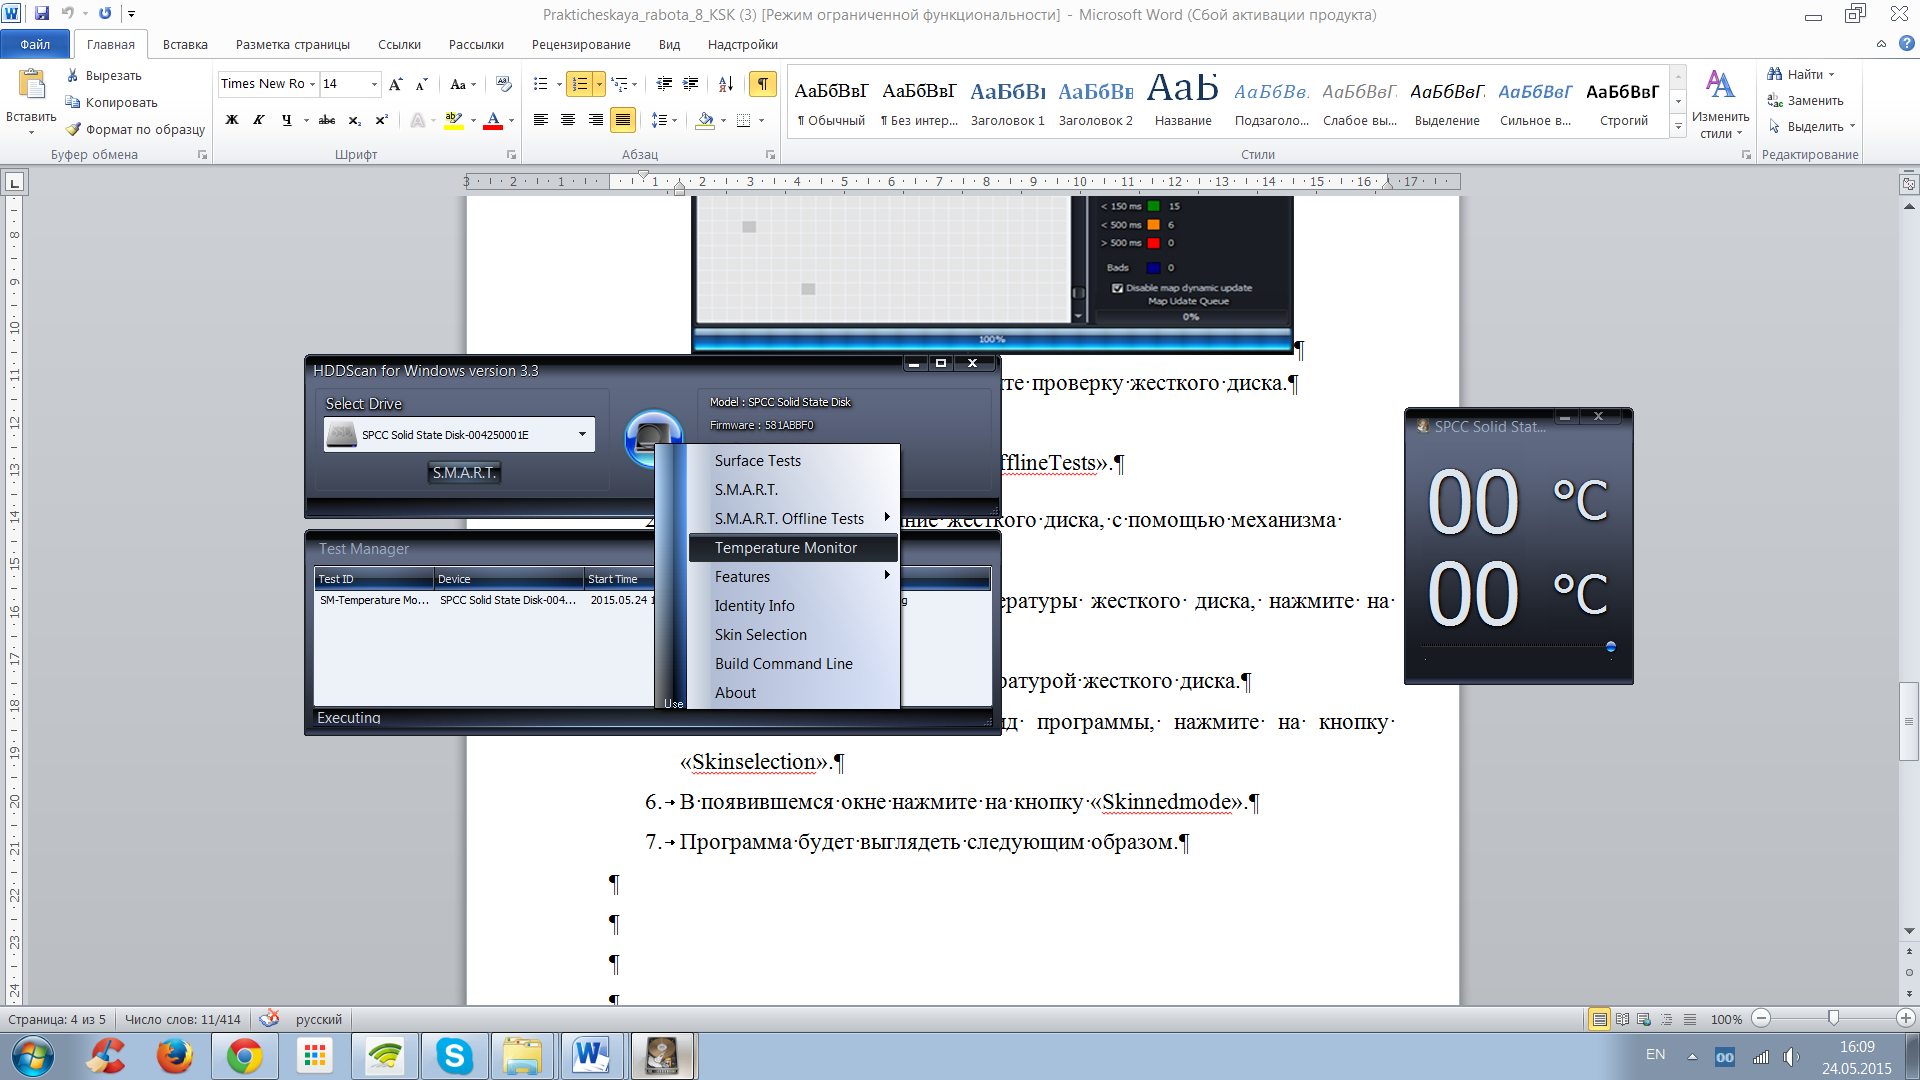The image size is (1920, 1080).
Task: Expand the styles gallery
Action: (1678, 127)
